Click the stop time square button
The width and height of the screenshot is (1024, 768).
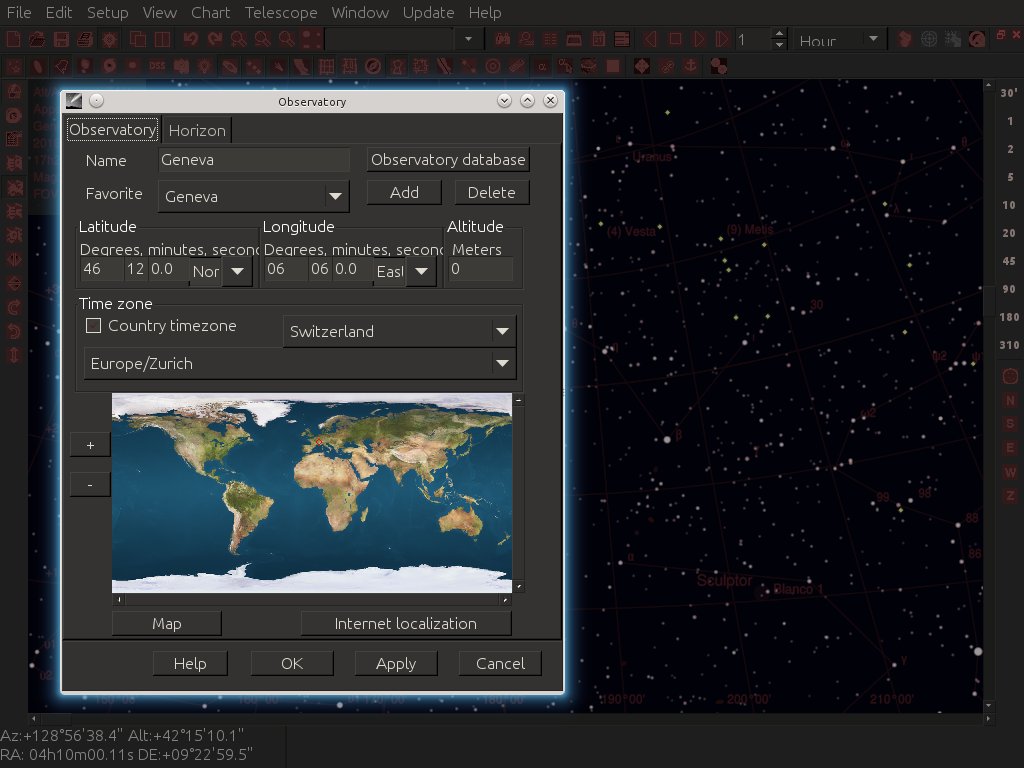[675, 39]
